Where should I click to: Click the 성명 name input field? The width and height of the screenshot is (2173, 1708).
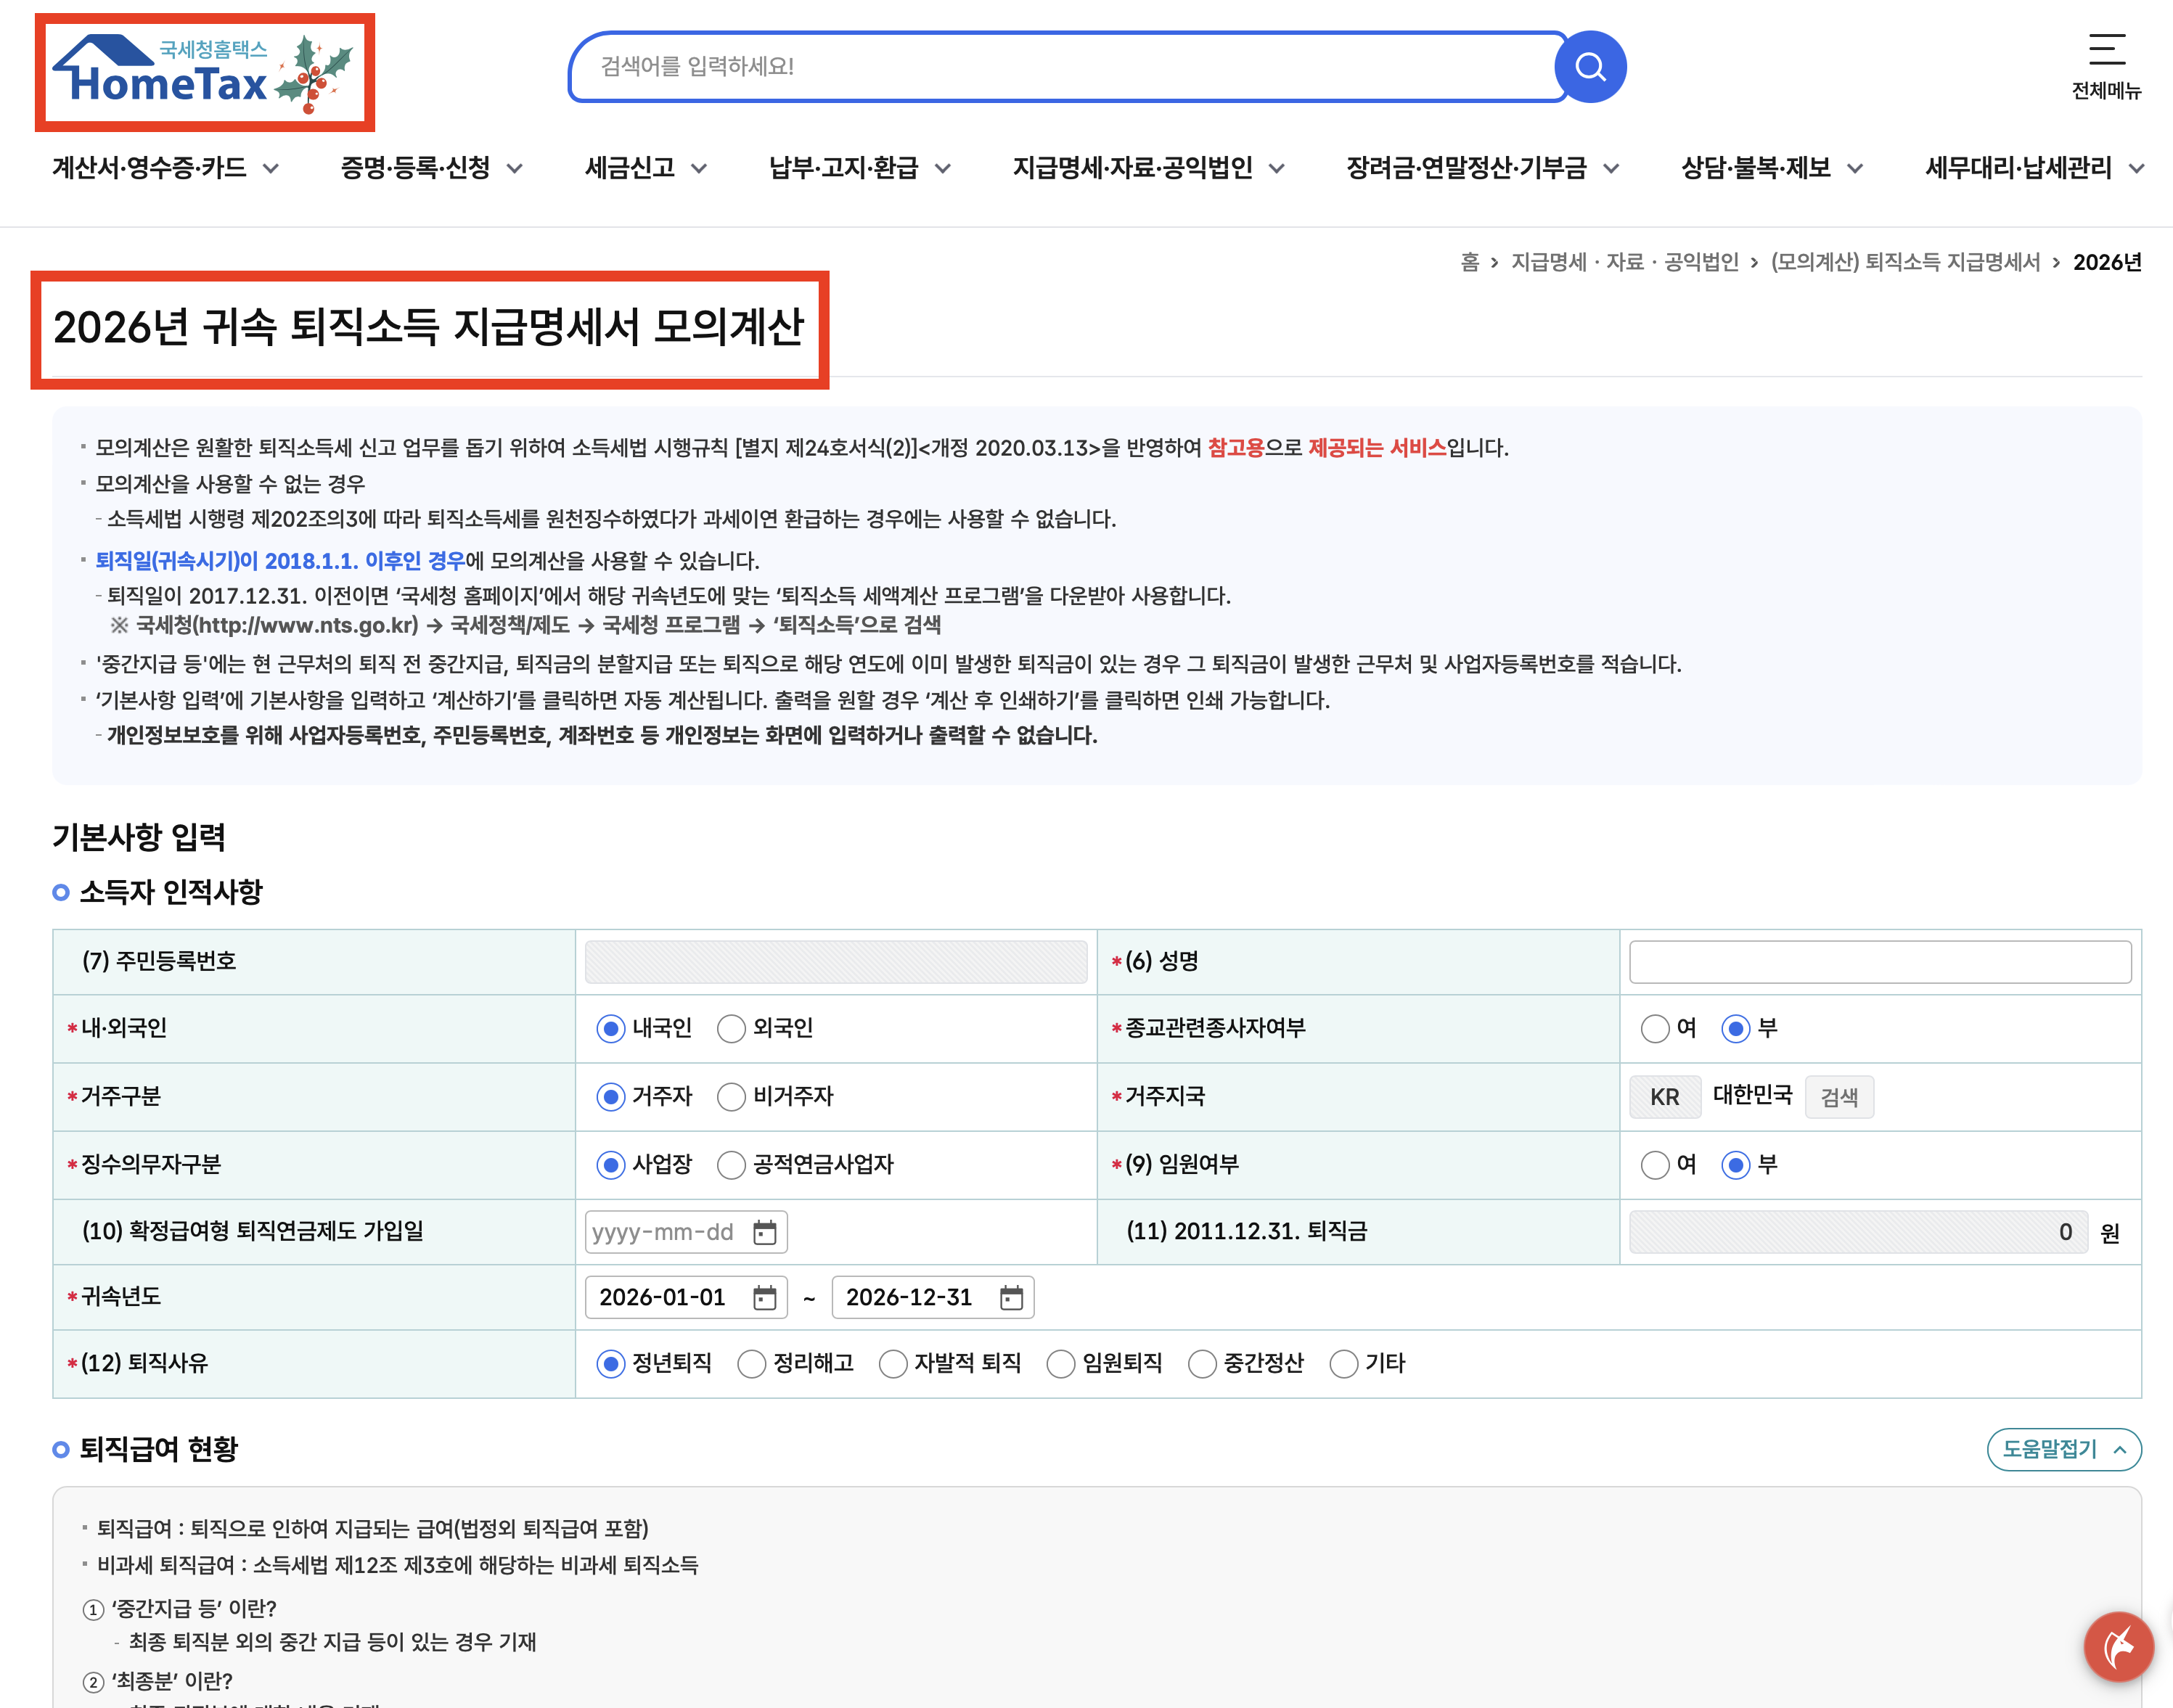(1879, 961)
